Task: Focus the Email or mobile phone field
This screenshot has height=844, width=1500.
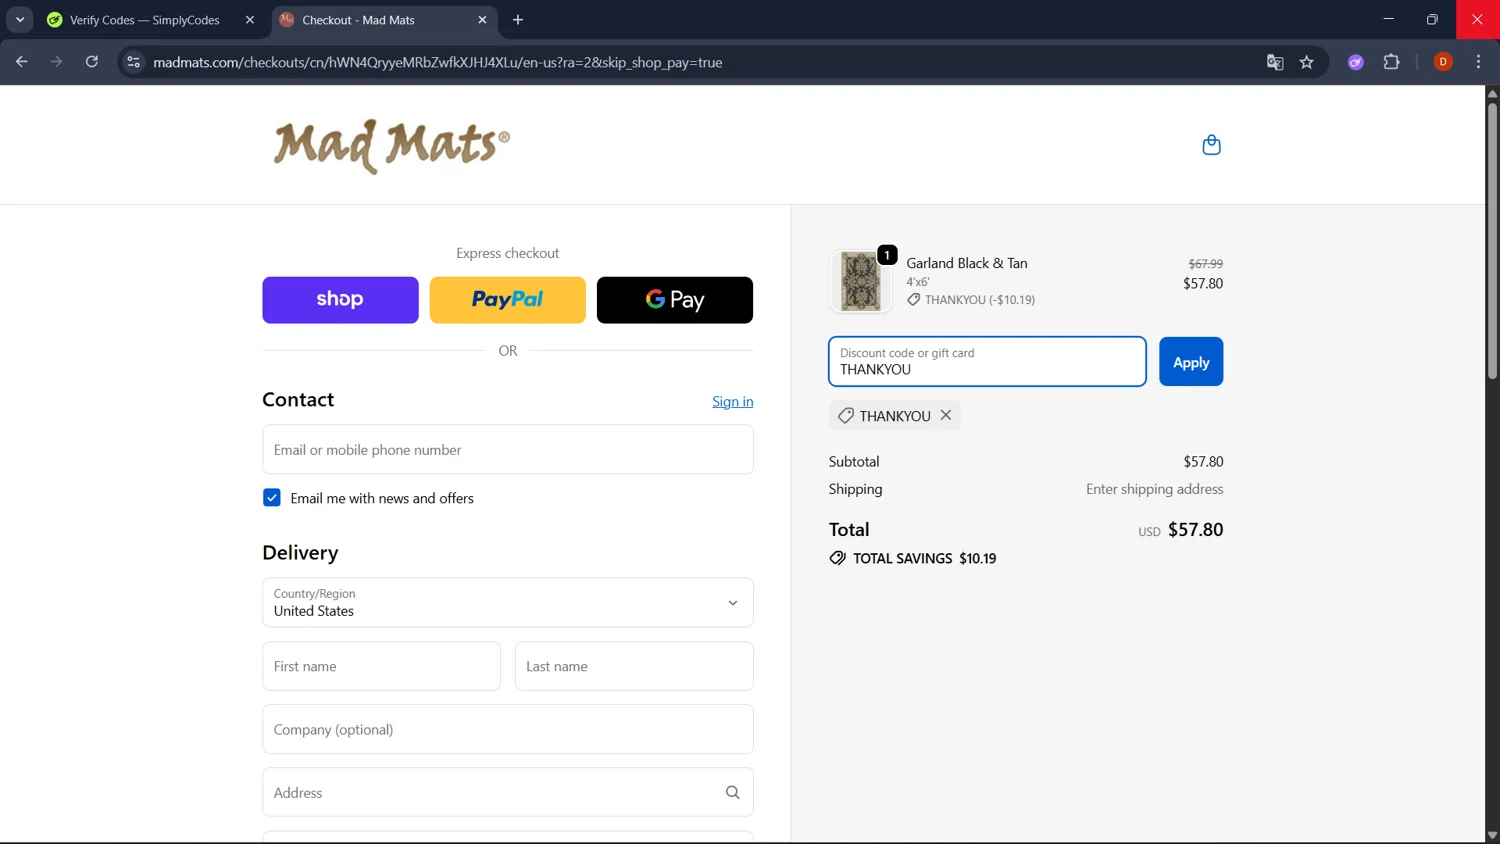Action: pyautogui.click(x=508, y=450)
